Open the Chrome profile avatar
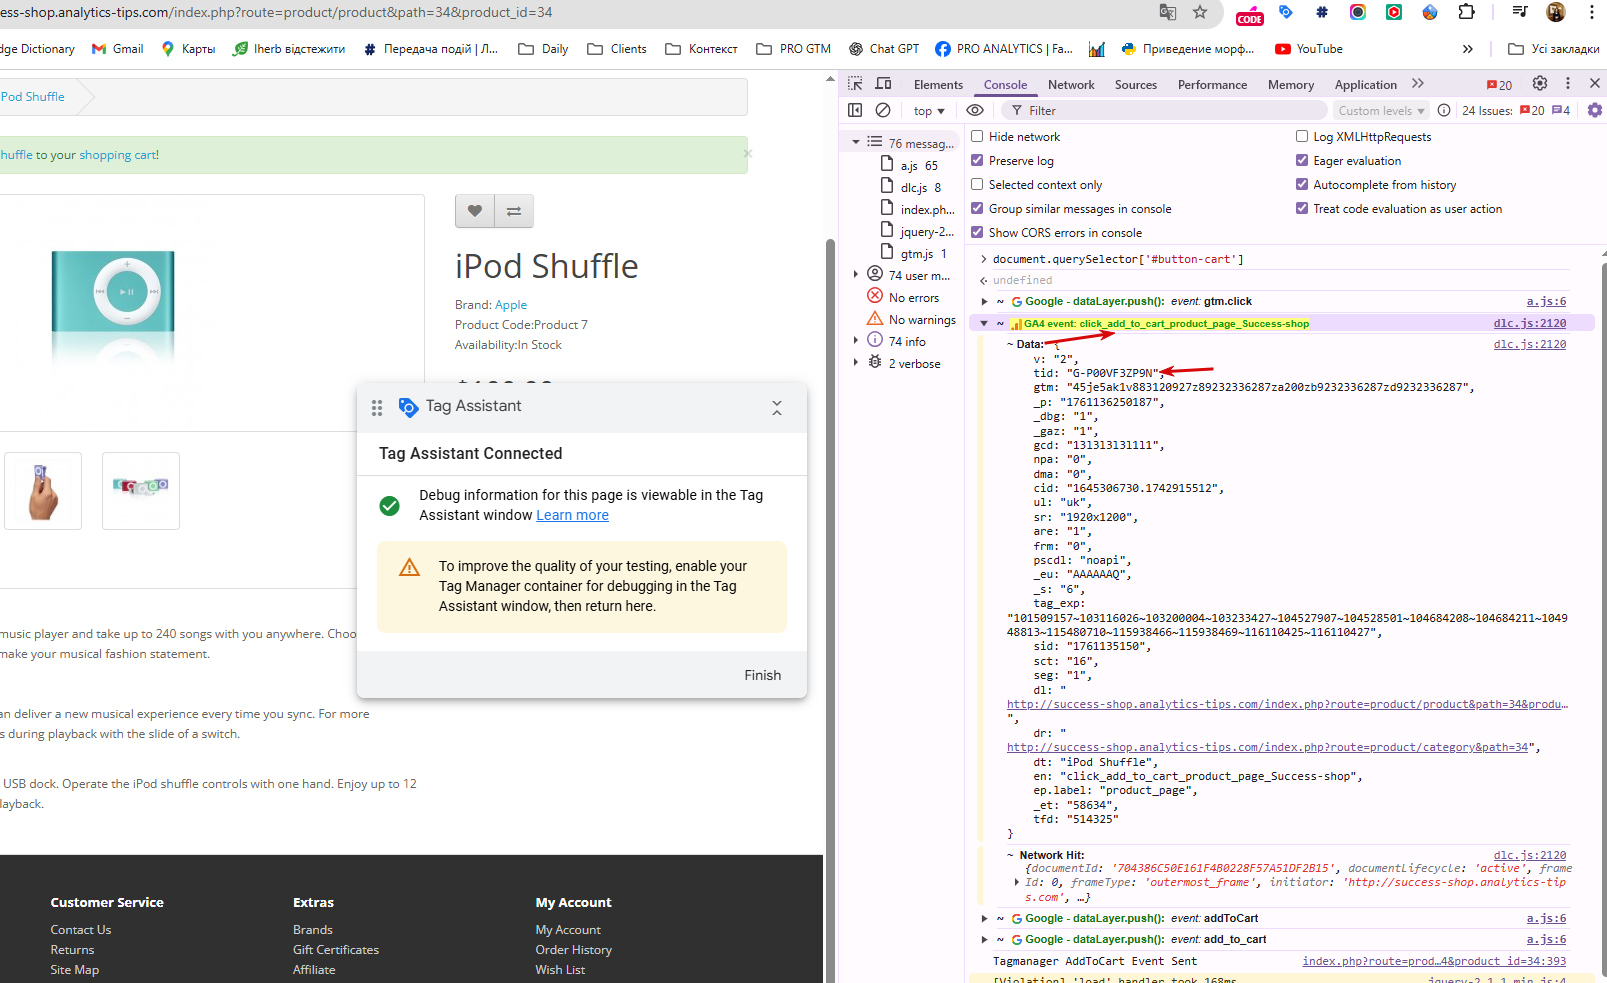The width and height of the screenshot is (1607, 983). 1556,12
